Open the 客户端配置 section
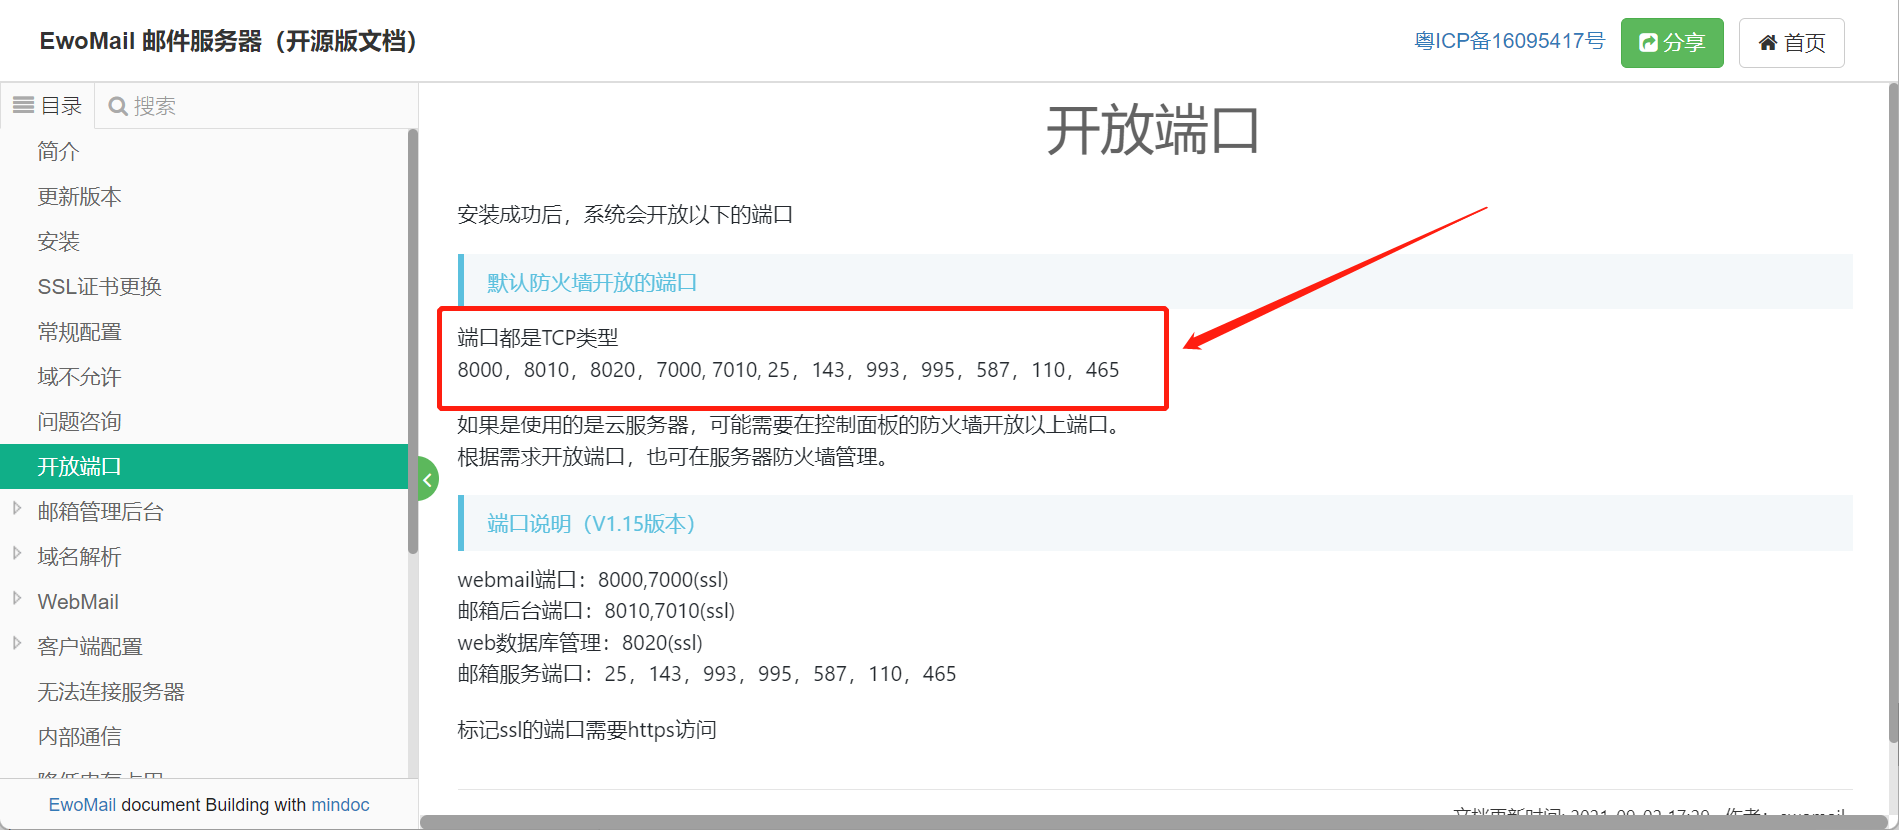1899x830 pixels. tap(90, 647)
